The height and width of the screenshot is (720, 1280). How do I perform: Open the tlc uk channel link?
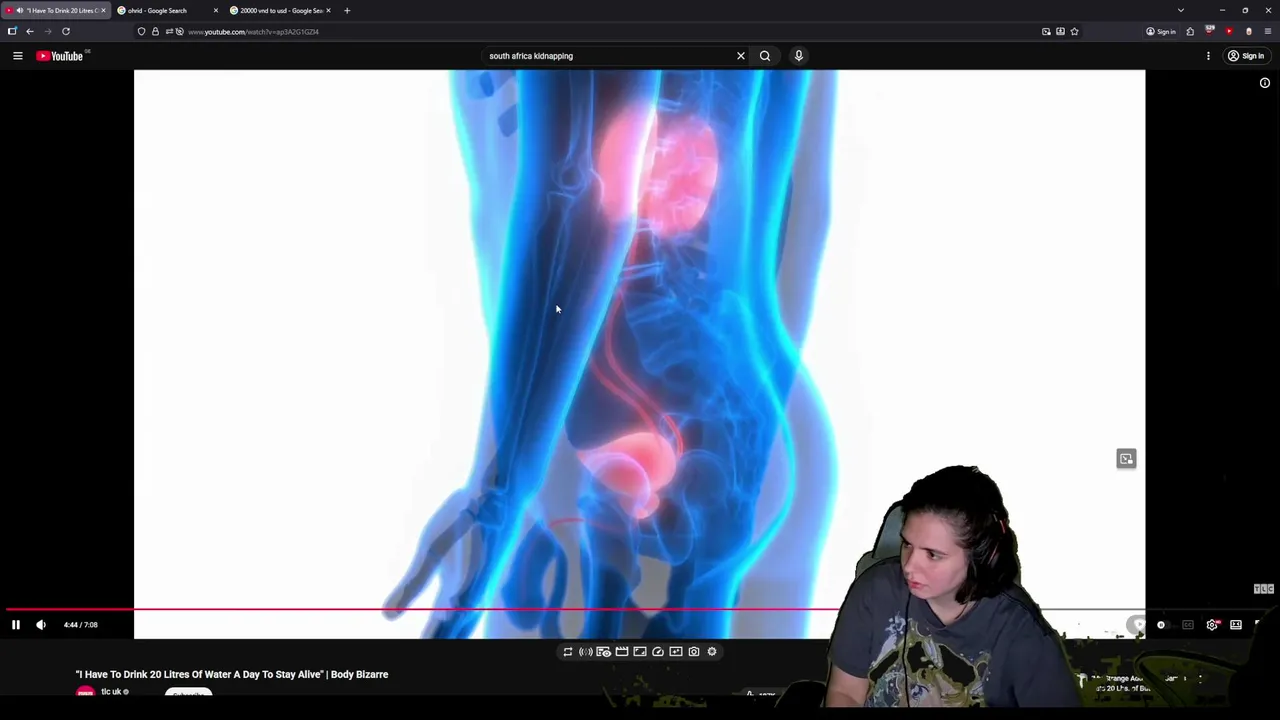click(x=111, y=692)
